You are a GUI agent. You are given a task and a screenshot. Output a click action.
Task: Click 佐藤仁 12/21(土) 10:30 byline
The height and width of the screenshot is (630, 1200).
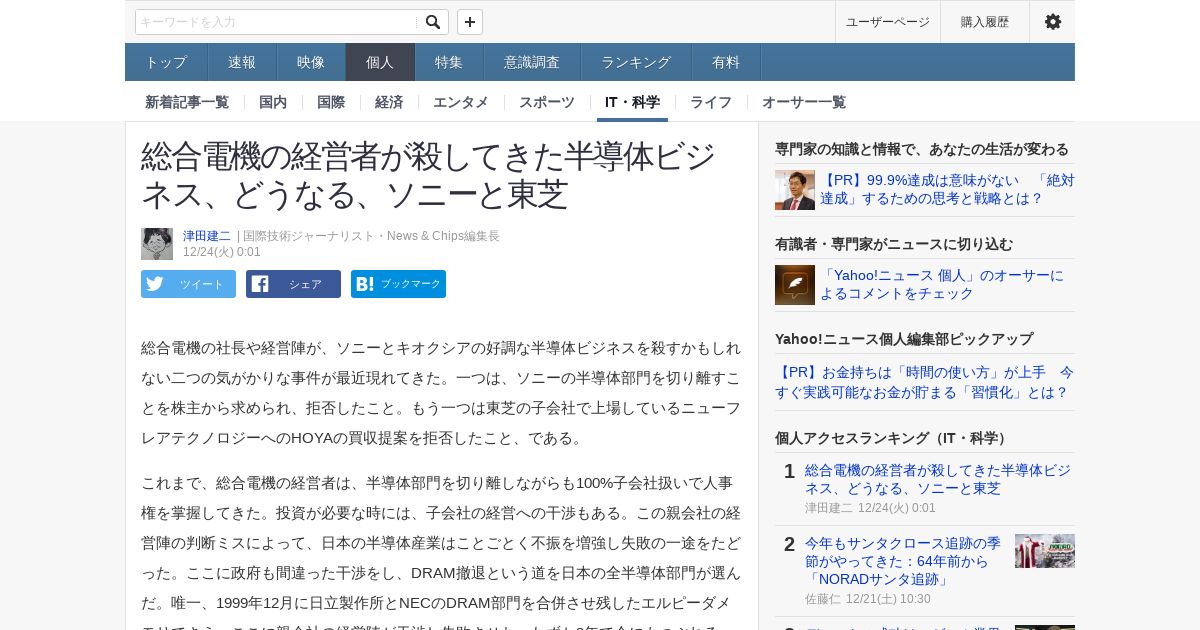pos(868,599)
